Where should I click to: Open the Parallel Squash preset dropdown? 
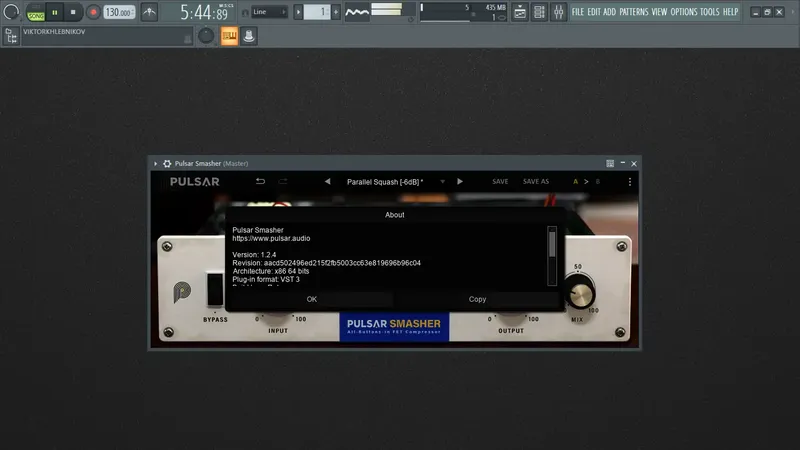coord(394,182)
